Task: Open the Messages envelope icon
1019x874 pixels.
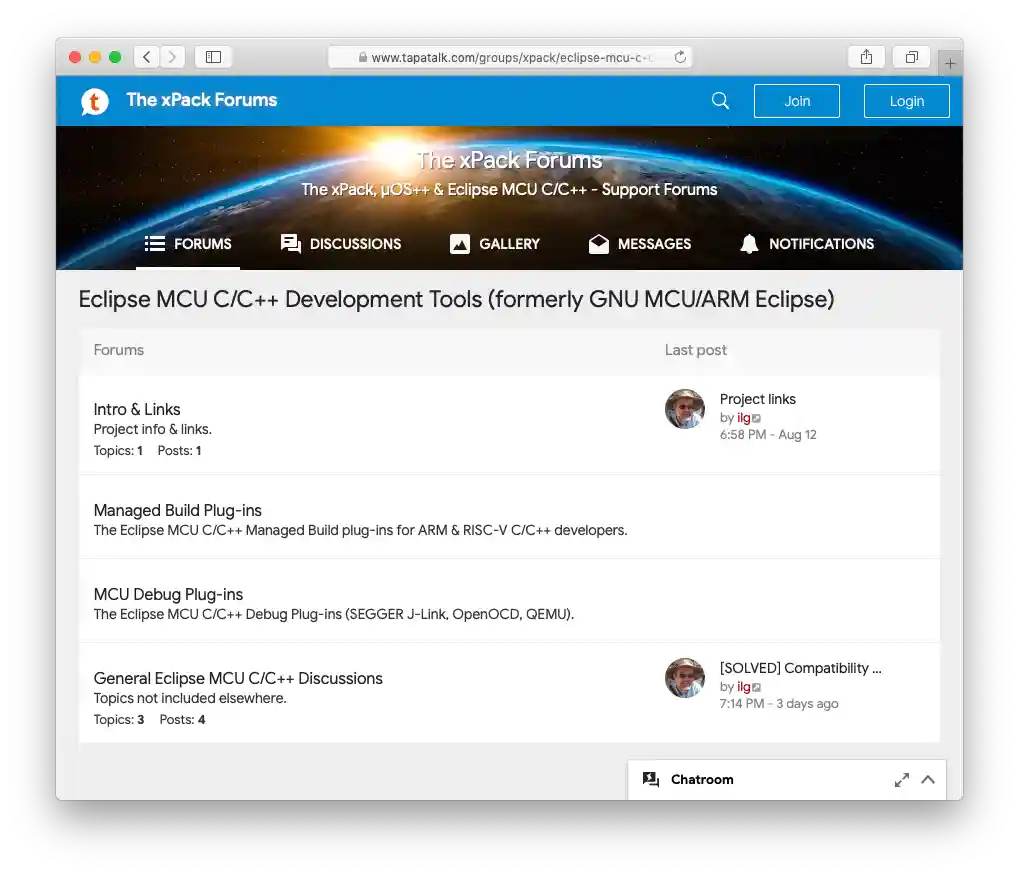Action: coord(598,243)
